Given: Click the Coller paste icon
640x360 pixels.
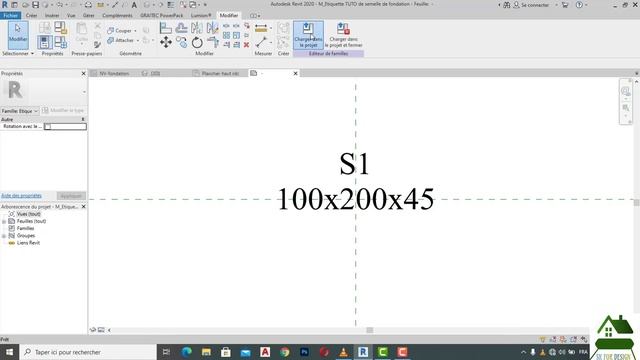Looking at the screenshot, I should [82, 32].
